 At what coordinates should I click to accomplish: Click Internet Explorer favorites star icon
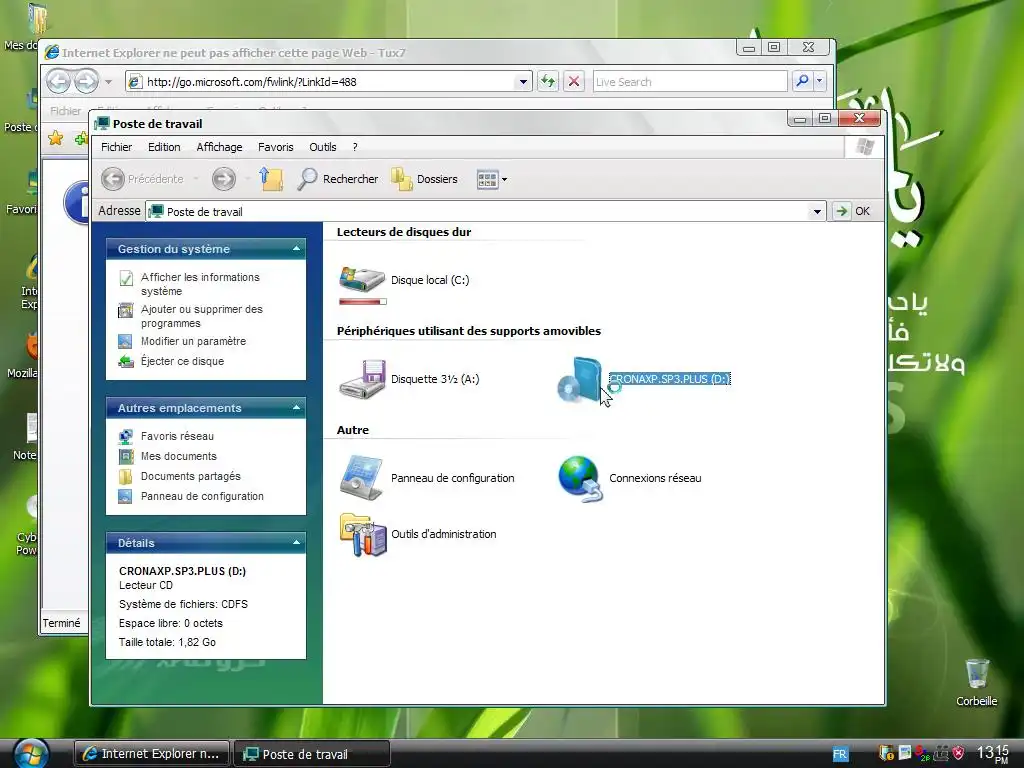point(56,138)
